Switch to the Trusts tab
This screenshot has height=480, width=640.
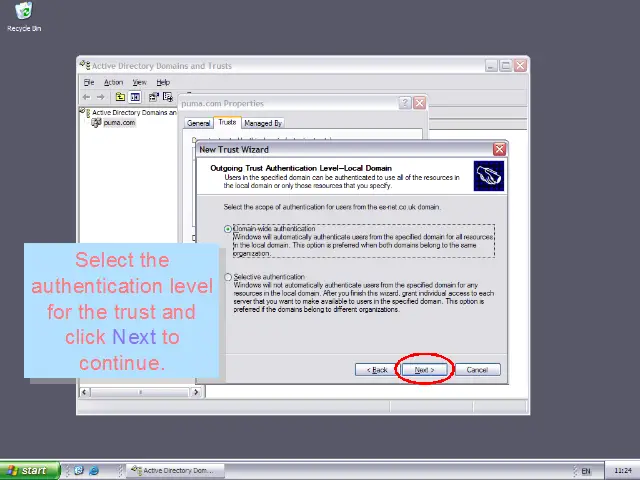(227, 122)
